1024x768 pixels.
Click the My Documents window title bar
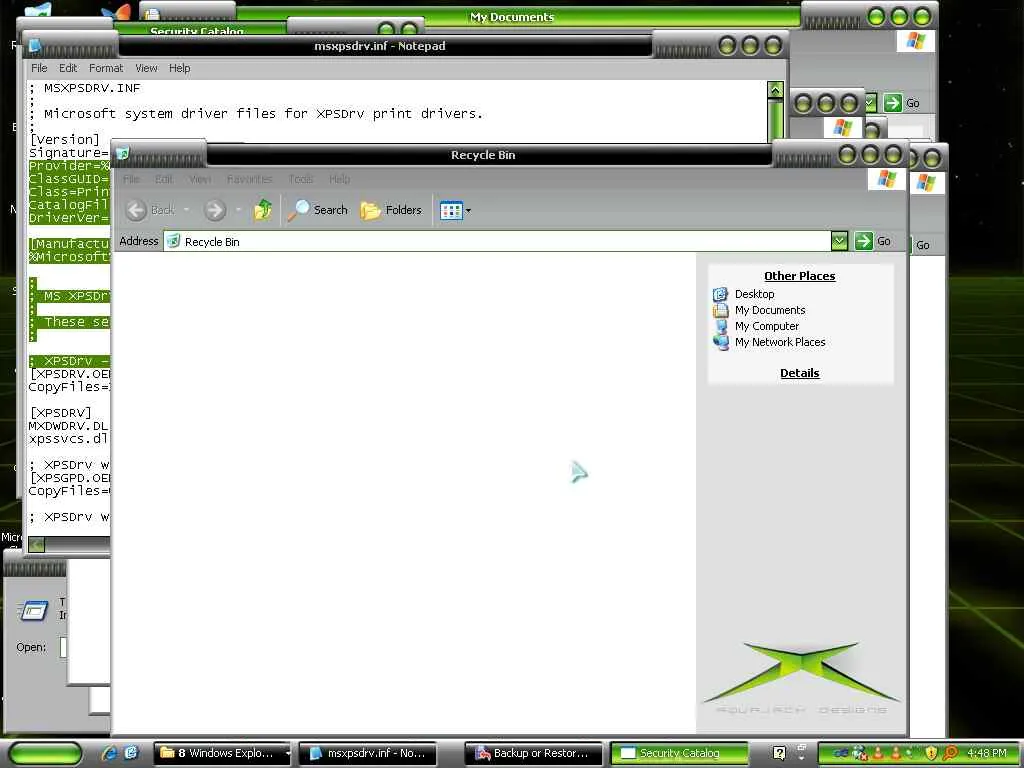click(x=512, y=17)
